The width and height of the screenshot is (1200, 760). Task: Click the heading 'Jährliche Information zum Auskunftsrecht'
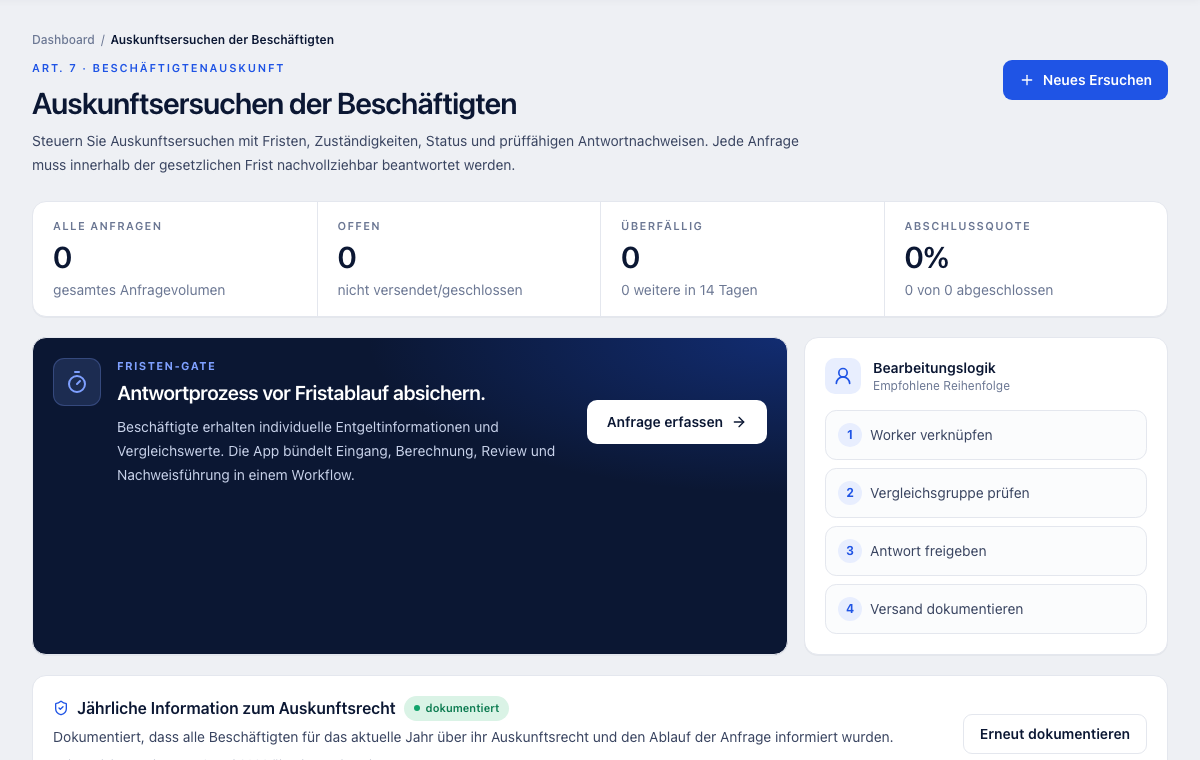(236, 708)
